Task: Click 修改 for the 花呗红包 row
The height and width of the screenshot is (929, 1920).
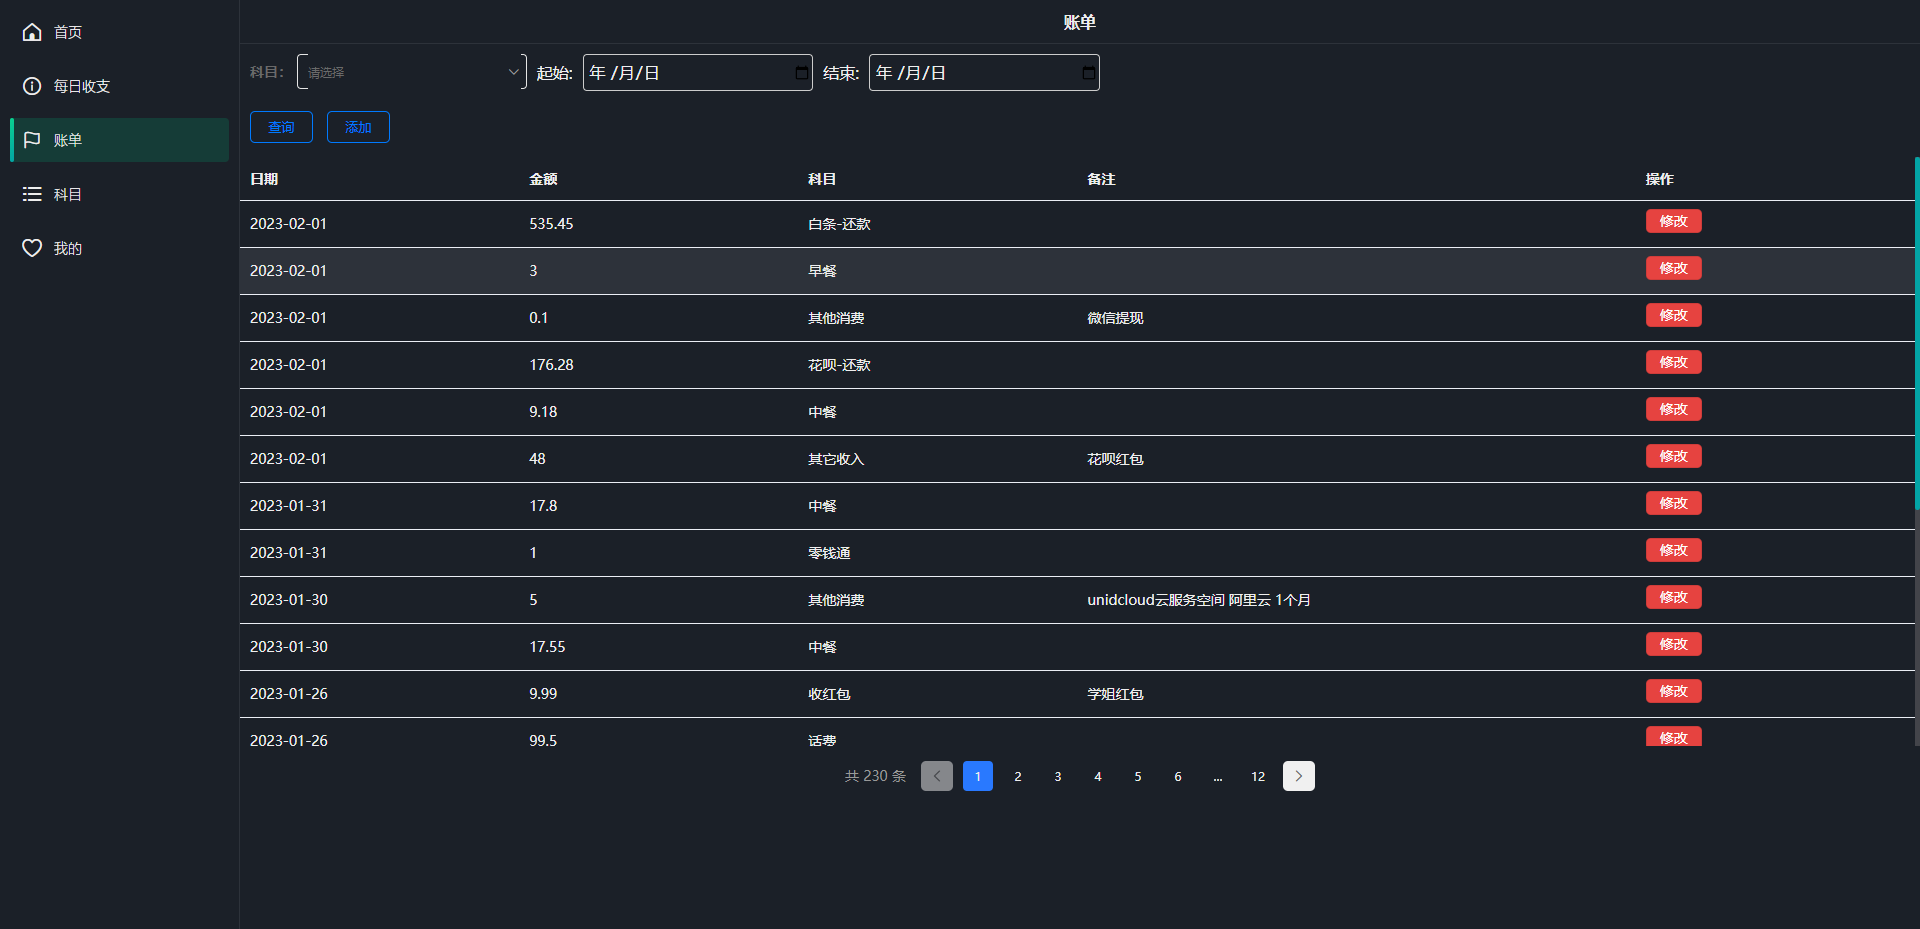Action: click(1674, 456)
